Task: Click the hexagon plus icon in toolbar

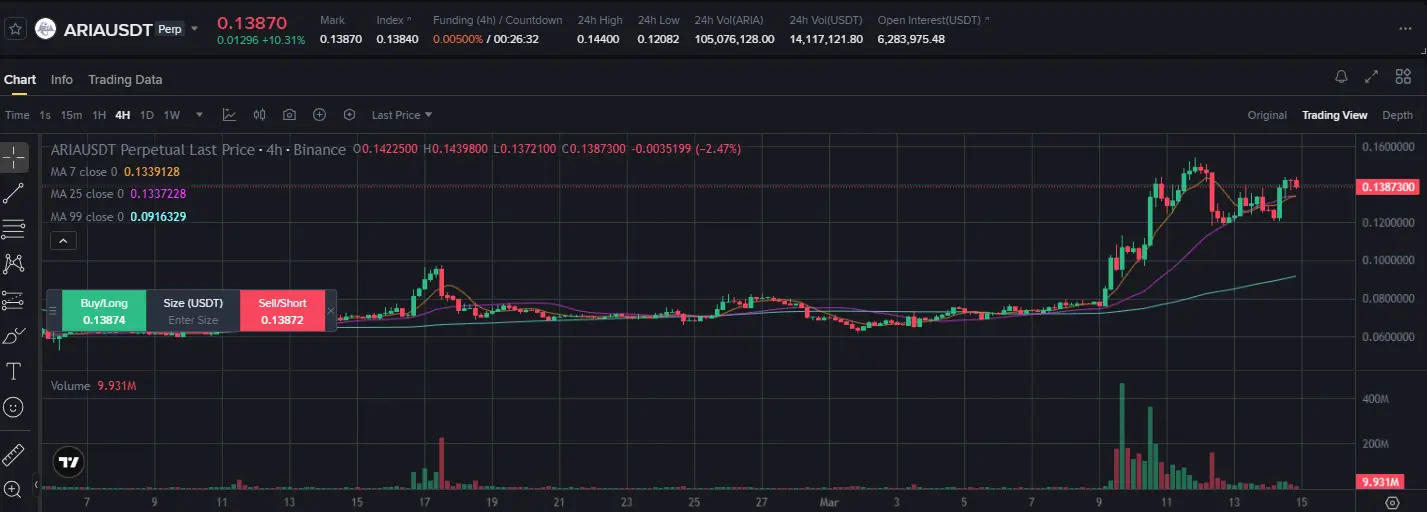Action: click(x=349, y=115)
